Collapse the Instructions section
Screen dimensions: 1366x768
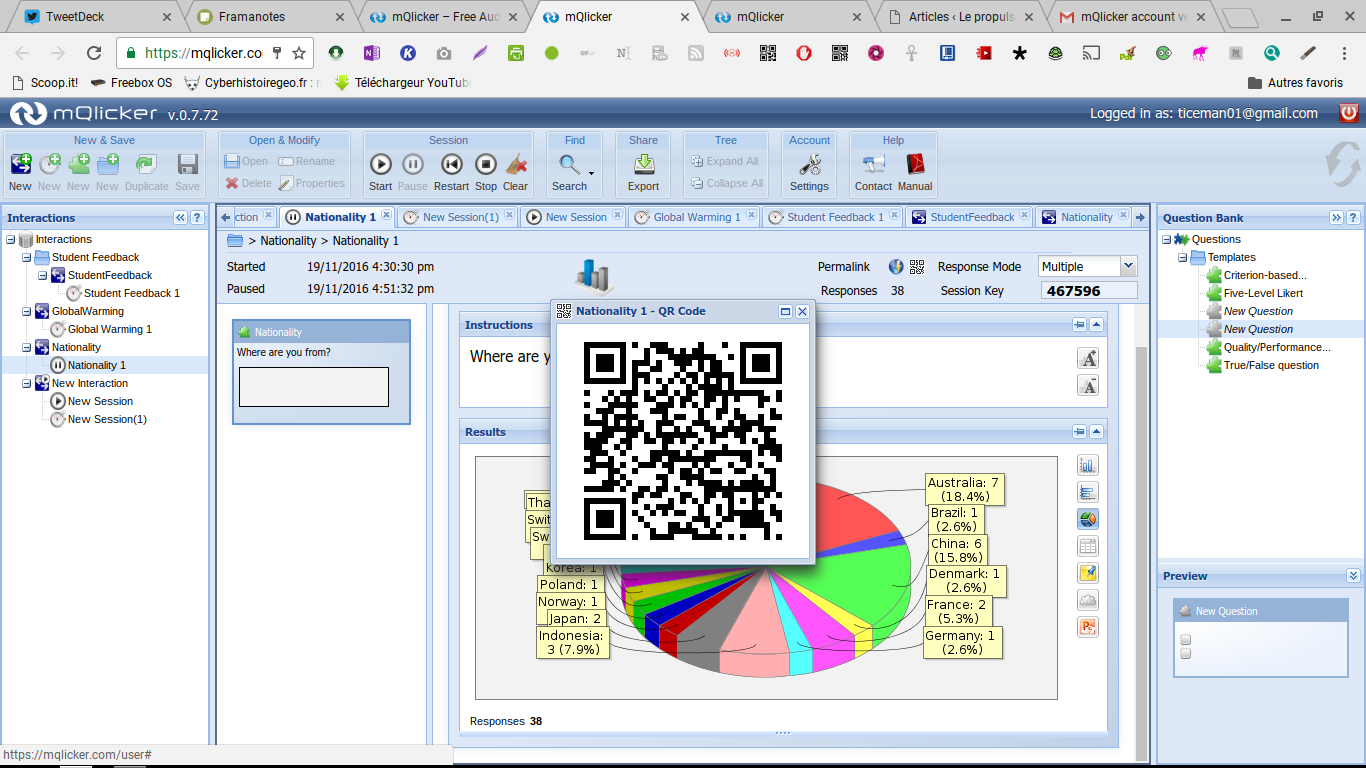tap(1096, 325)
